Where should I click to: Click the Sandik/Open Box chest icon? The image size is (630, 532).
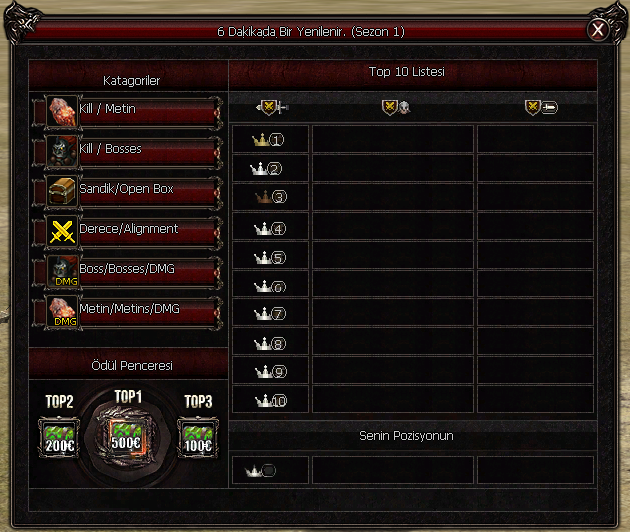click(62, 192)
